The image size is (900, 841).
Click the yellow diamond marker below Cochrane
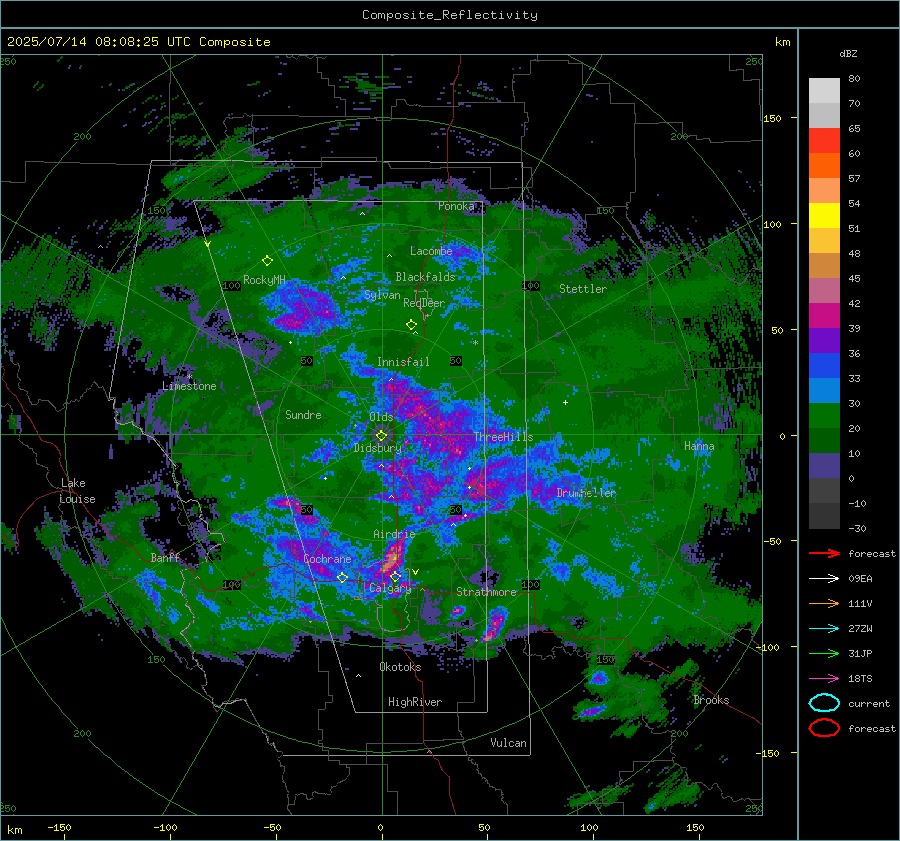click(342, 577)
